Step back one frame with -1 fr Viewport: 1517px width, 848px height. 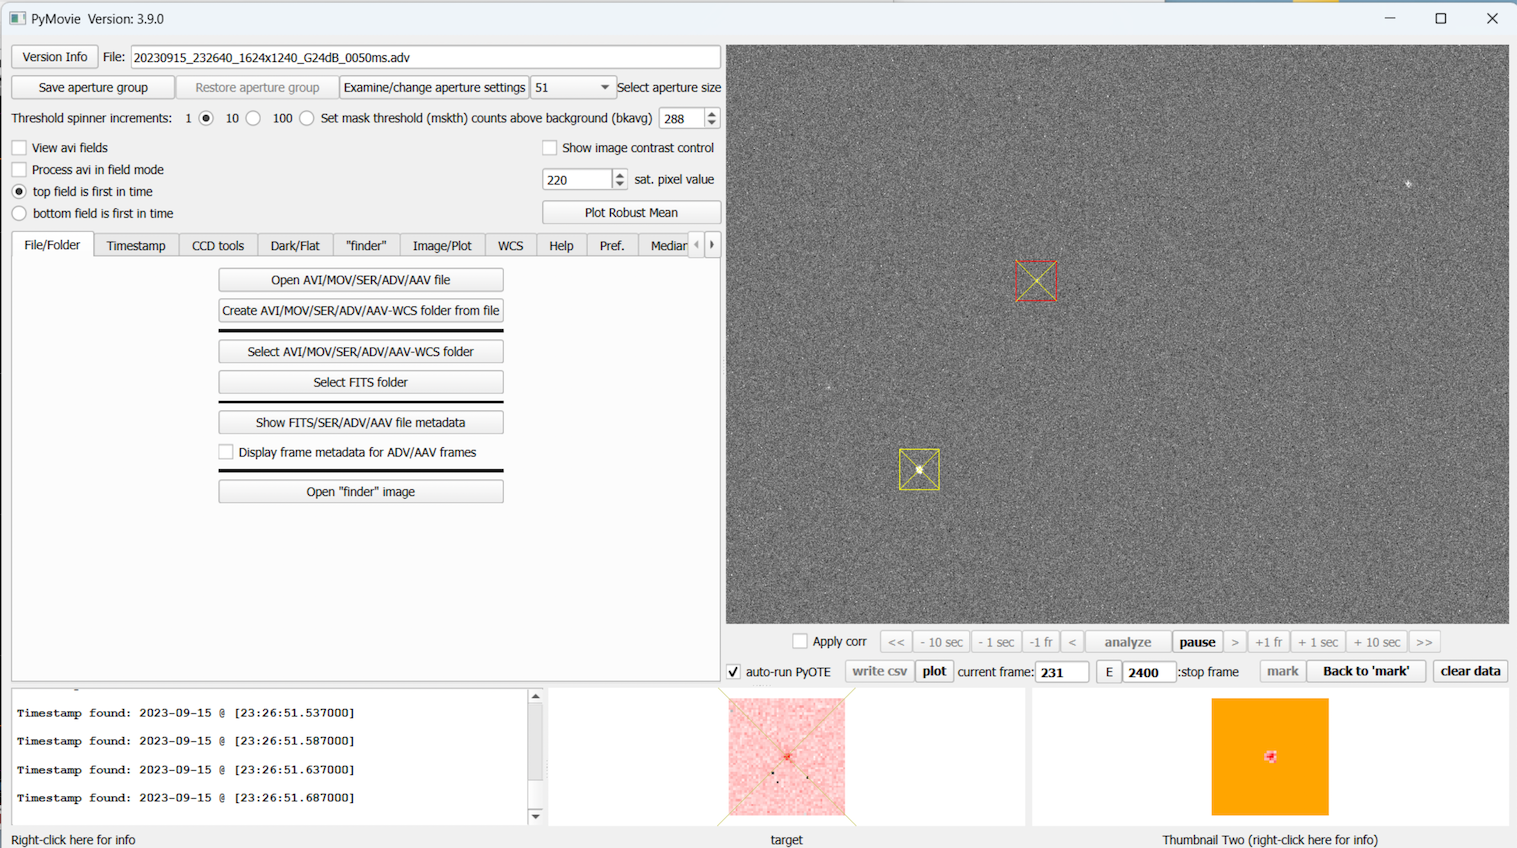coord(1041,642)
